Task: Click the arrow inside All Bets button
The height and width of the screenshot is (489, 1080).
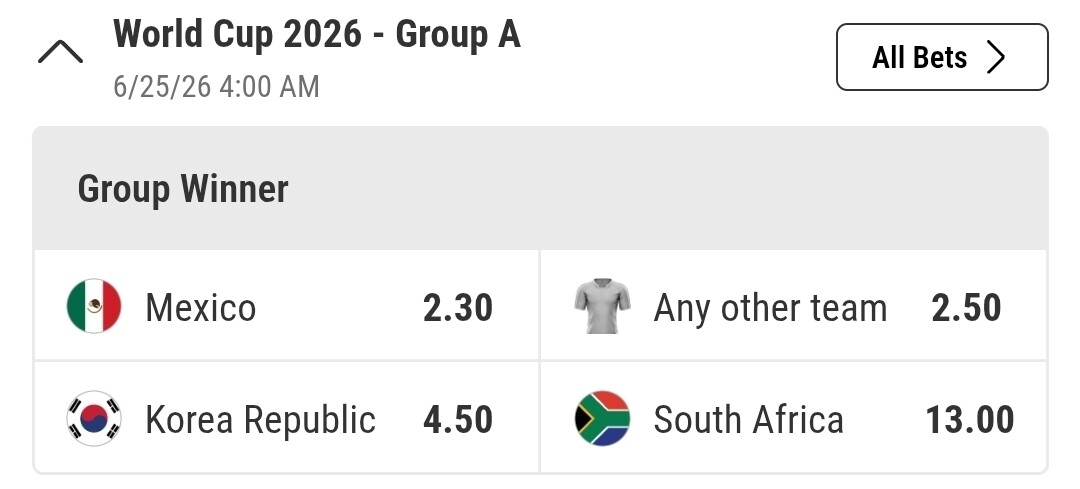Action: [x=995, y=58]
